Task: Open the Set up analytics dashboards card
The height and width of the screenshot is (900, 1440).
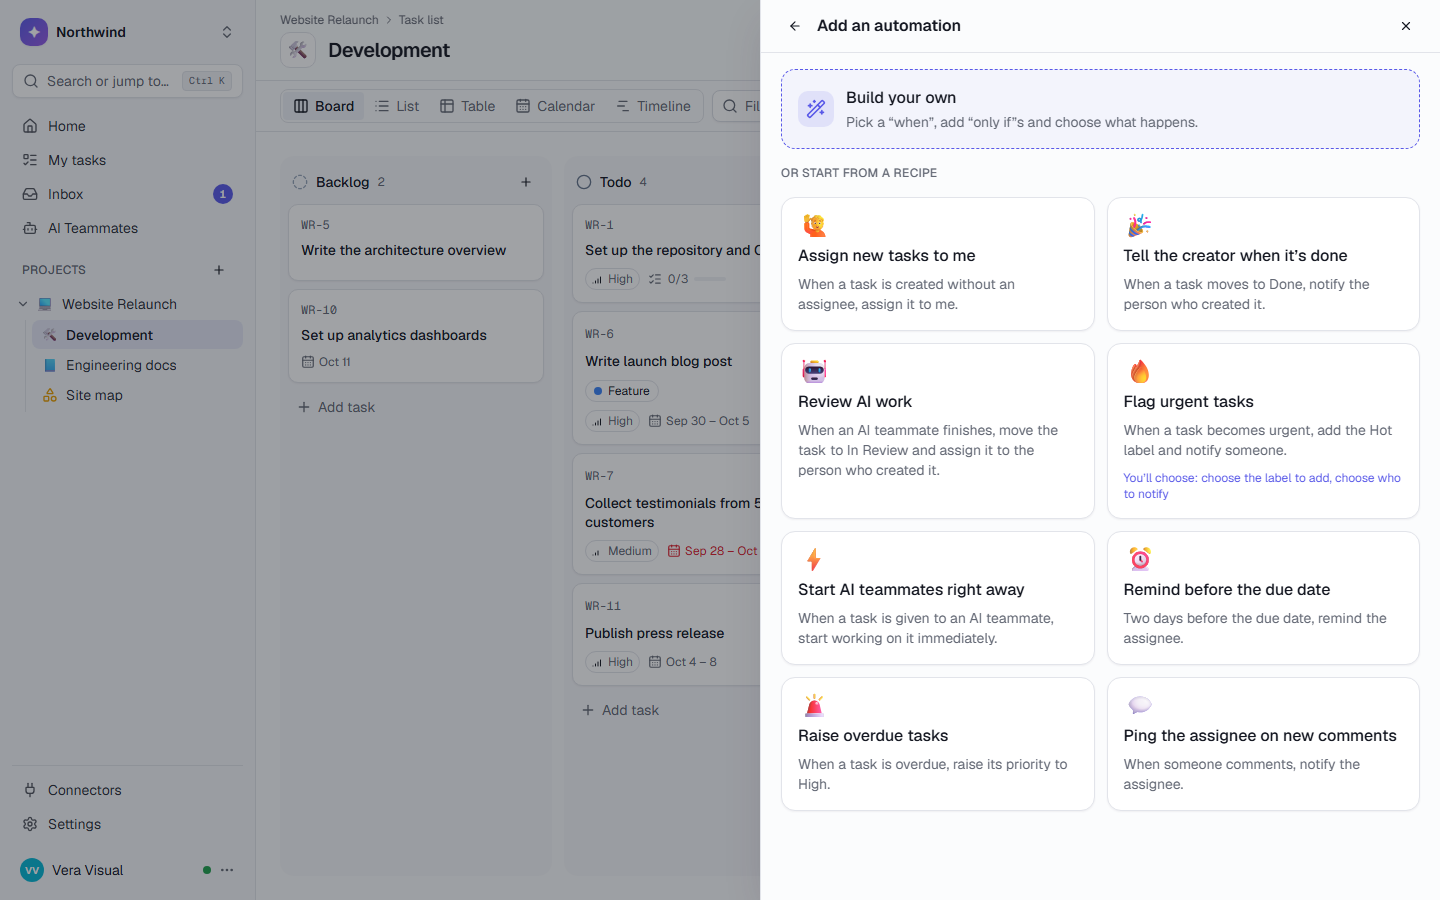Action: (x=416, y=336)
